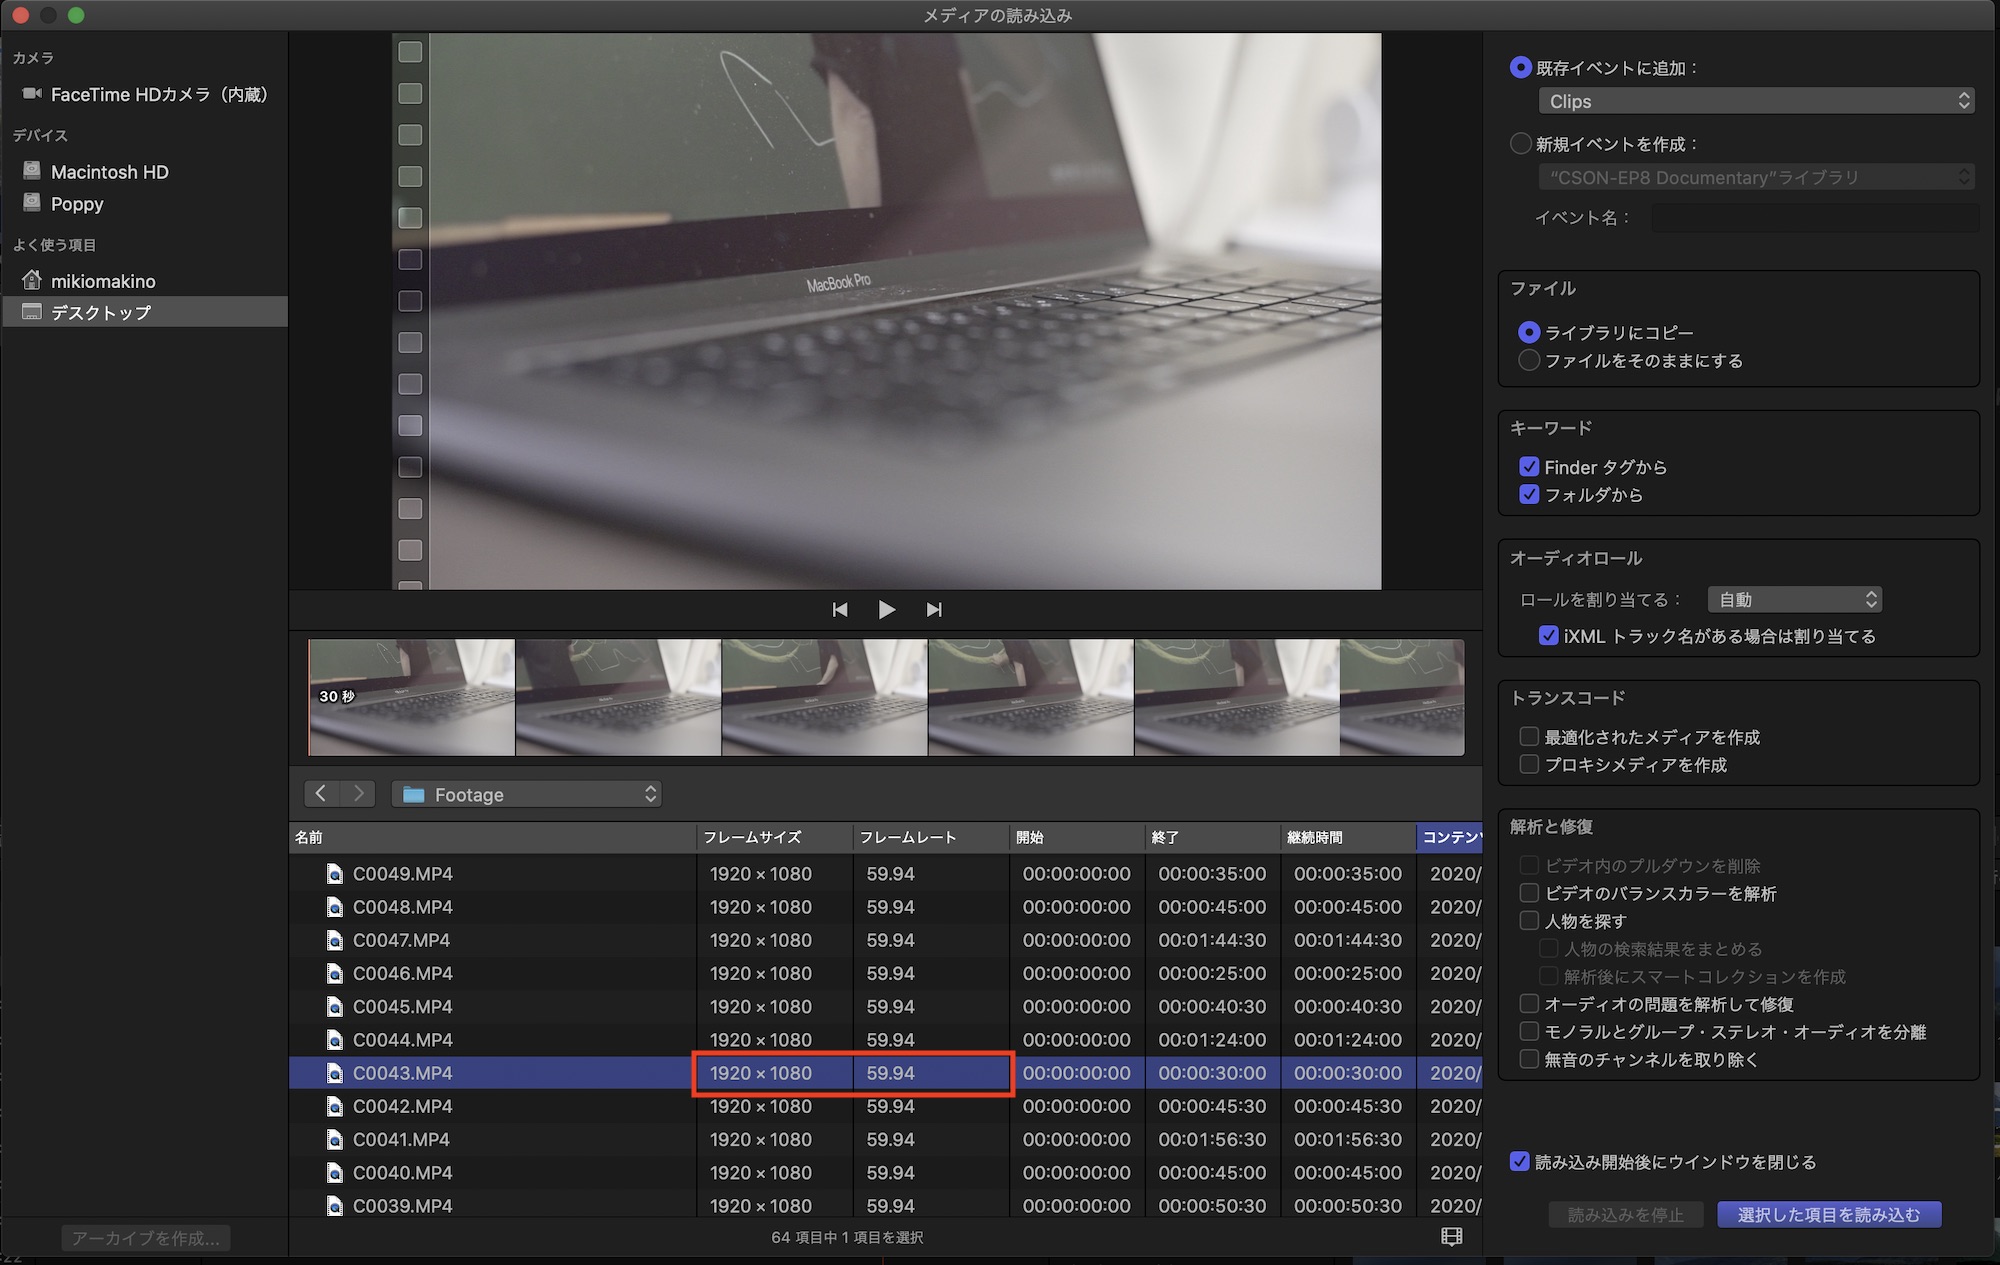The width and height of the screenshot is (2000, 1265).
Task: Select Macintosh HD device
Action: pos(109,172)
